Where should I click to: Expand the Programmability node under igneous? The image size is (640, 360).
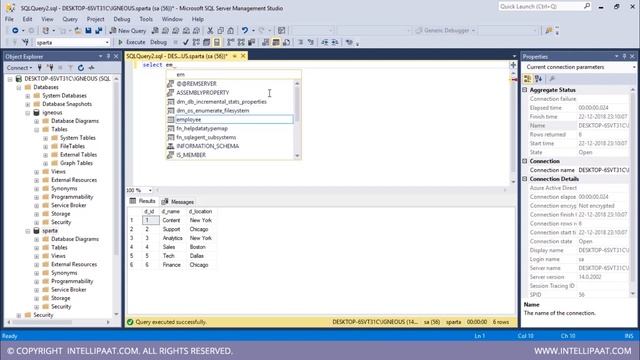click(x=37, y=197)
